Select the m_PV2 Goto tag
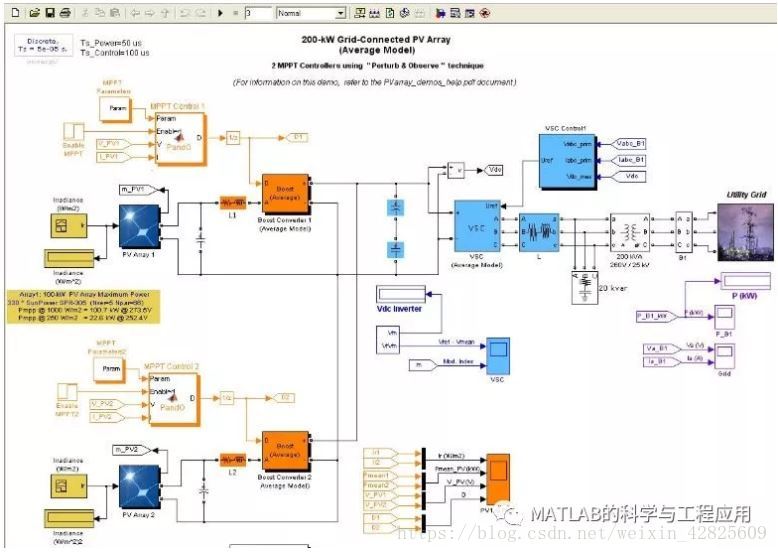The image size is (778, 553). [131, 450]
